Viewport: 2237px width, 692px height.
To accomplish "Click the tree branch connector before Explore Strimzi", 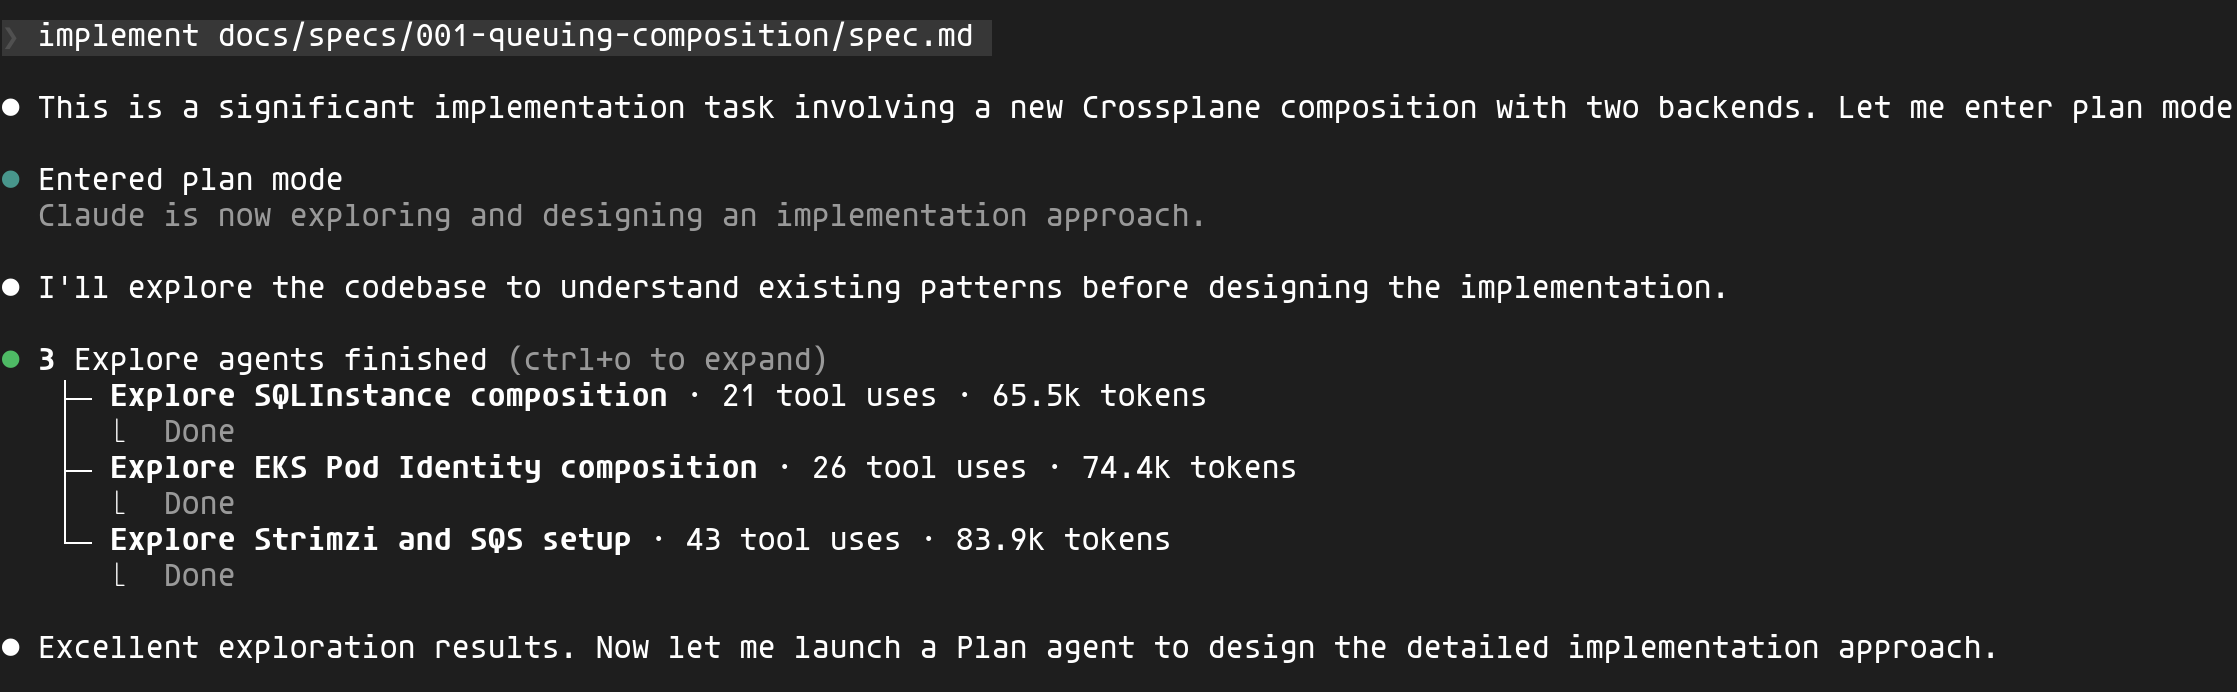I will (78, 541).
